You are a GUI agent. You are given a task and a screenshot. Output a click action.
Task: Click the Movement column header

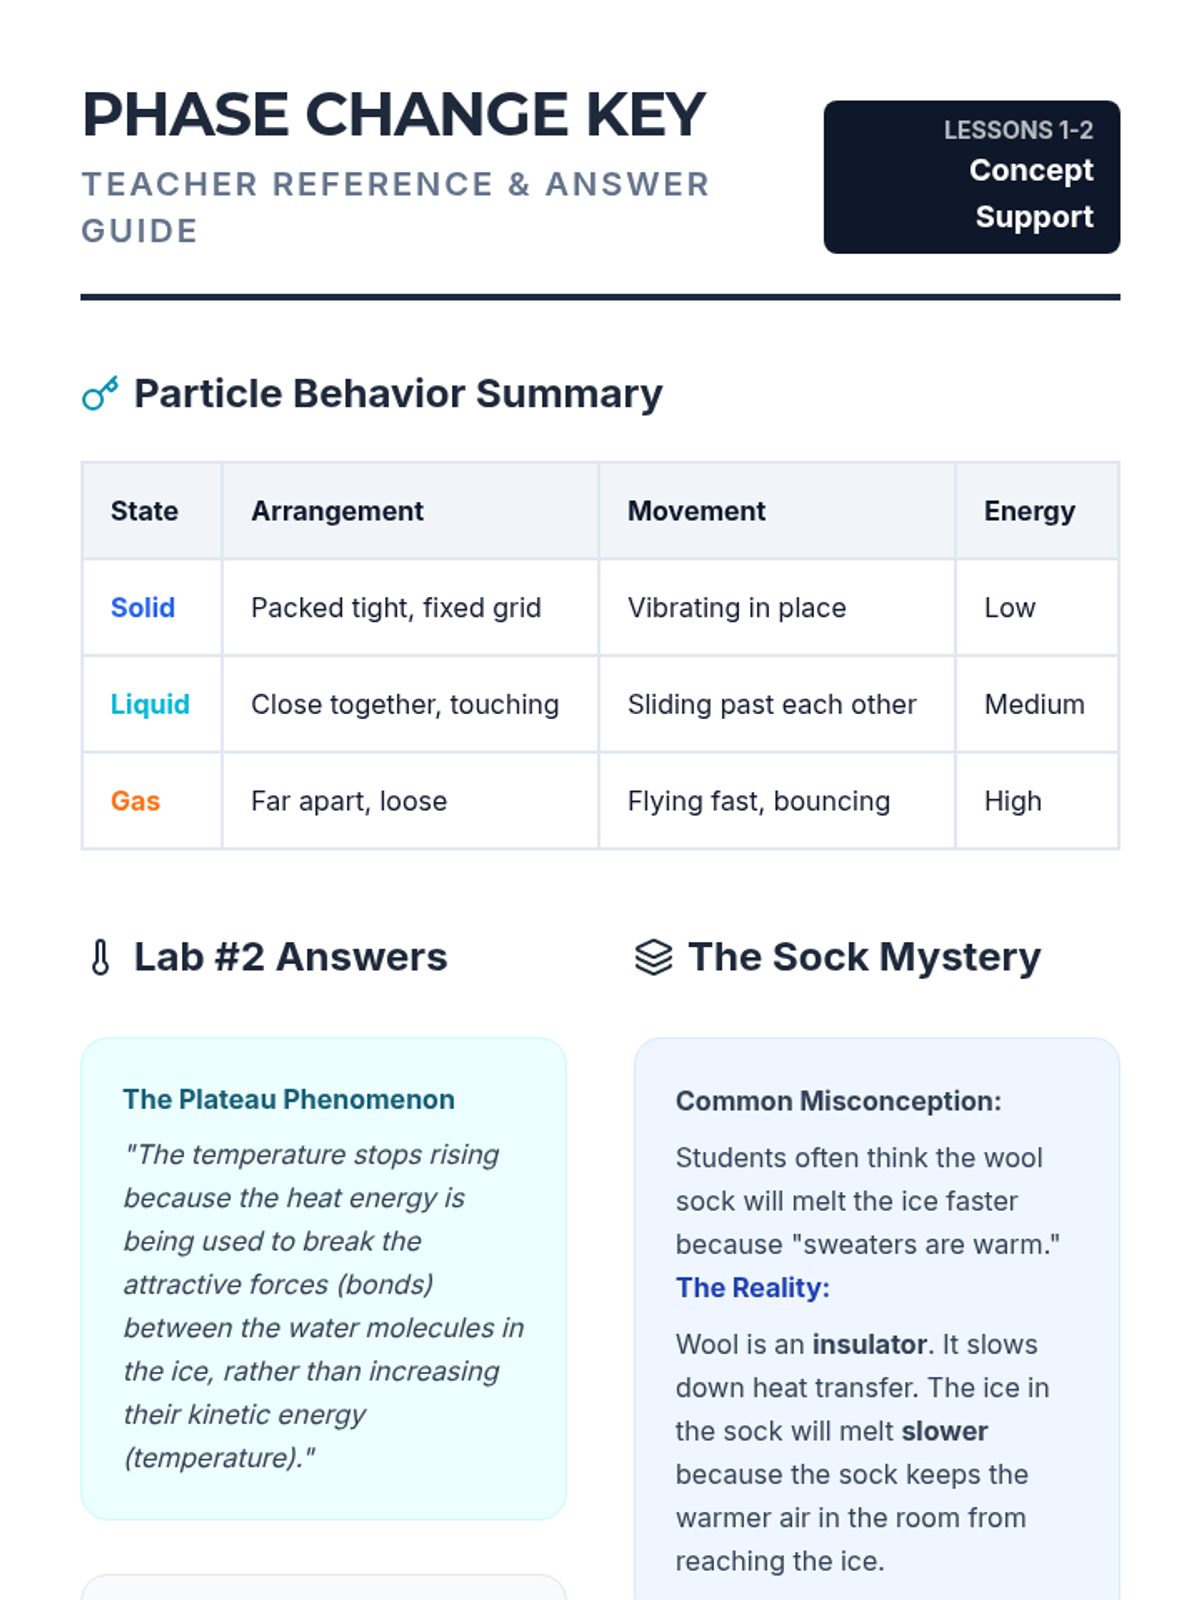tap(696, 511)
